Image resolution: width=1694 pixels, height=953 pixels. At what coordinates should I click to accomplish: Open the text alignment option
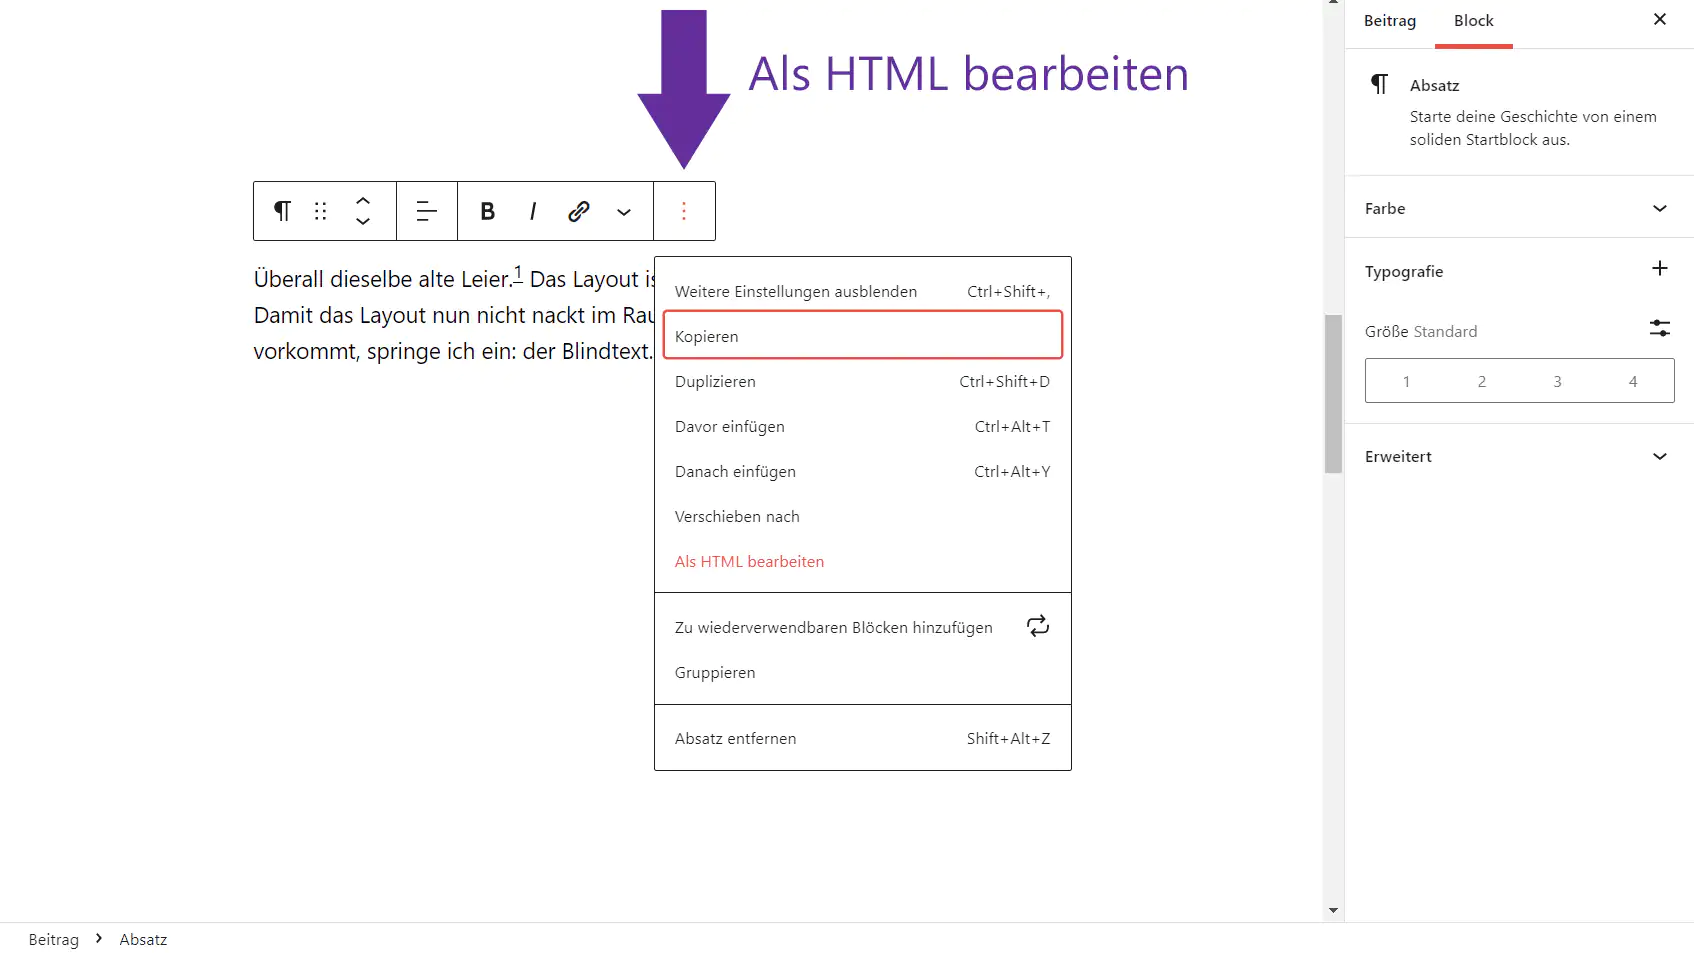pyautogui.click(x=427, y=211)
